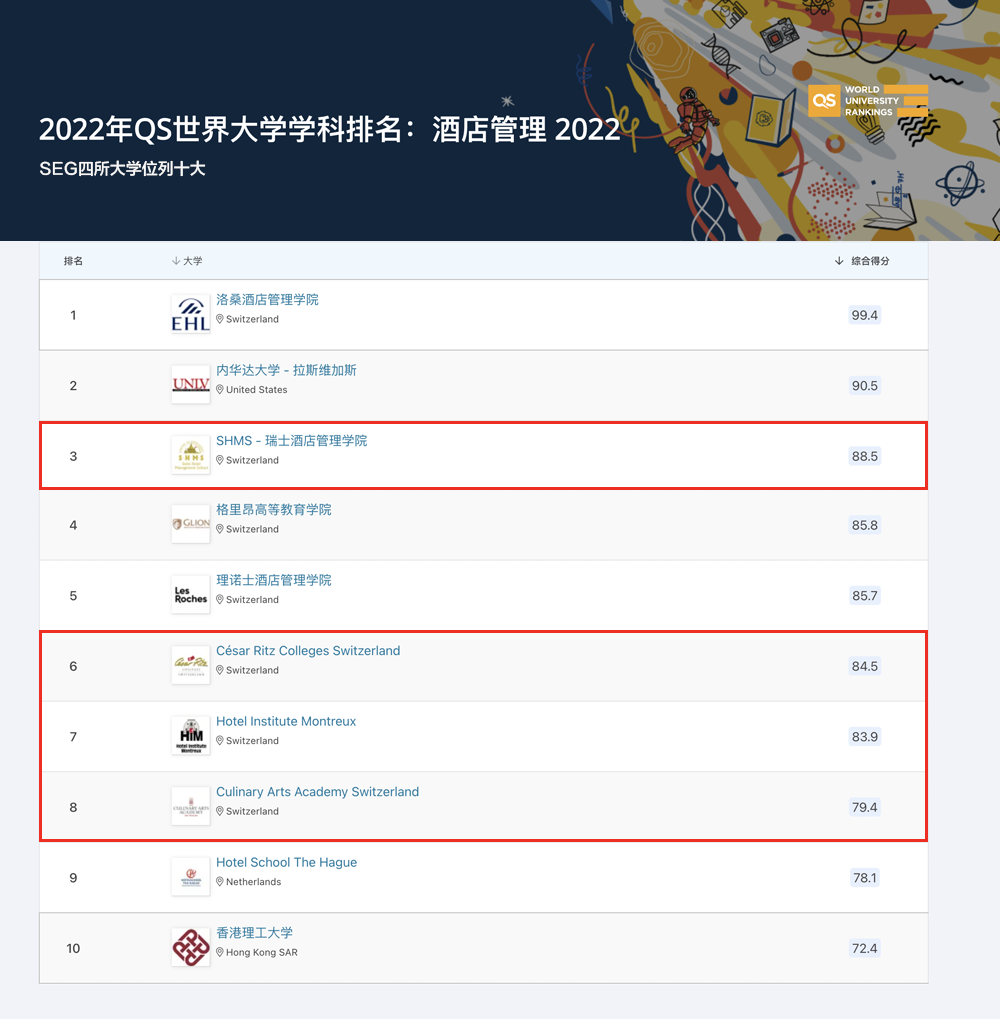1000x1019 pixels.
Task: Click the 85.7 score value
Action: pos(865,595)
